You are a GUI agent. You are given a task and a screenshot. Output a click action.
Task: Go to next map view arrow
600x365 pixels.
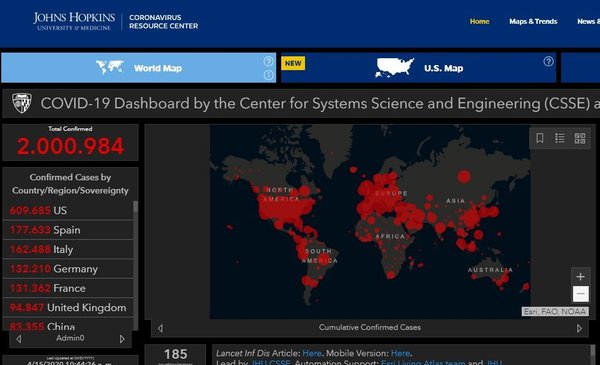[579, 328]
